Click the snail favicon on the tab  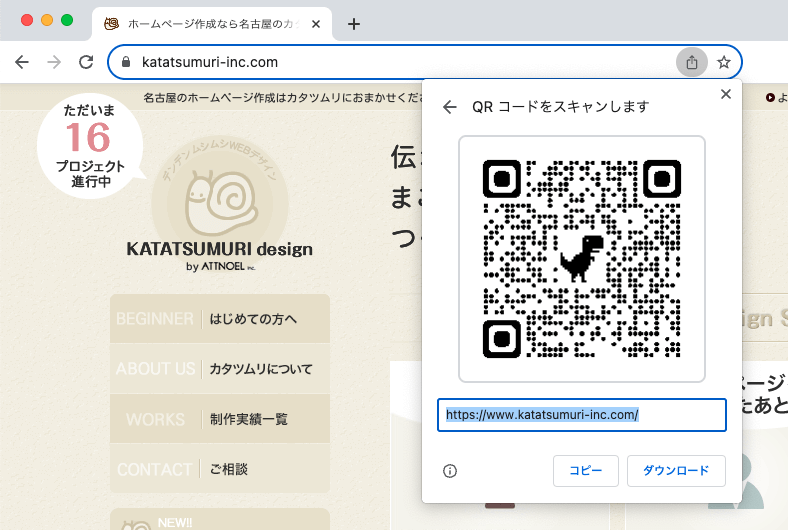(111, 24)
